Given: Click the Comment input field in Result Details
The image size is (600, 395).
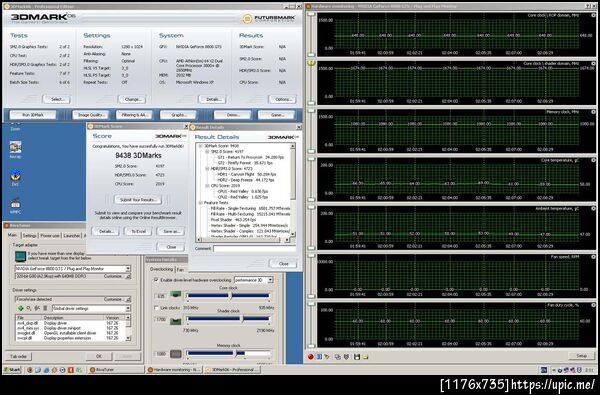Looking at the screenshot, I should 254,249.
